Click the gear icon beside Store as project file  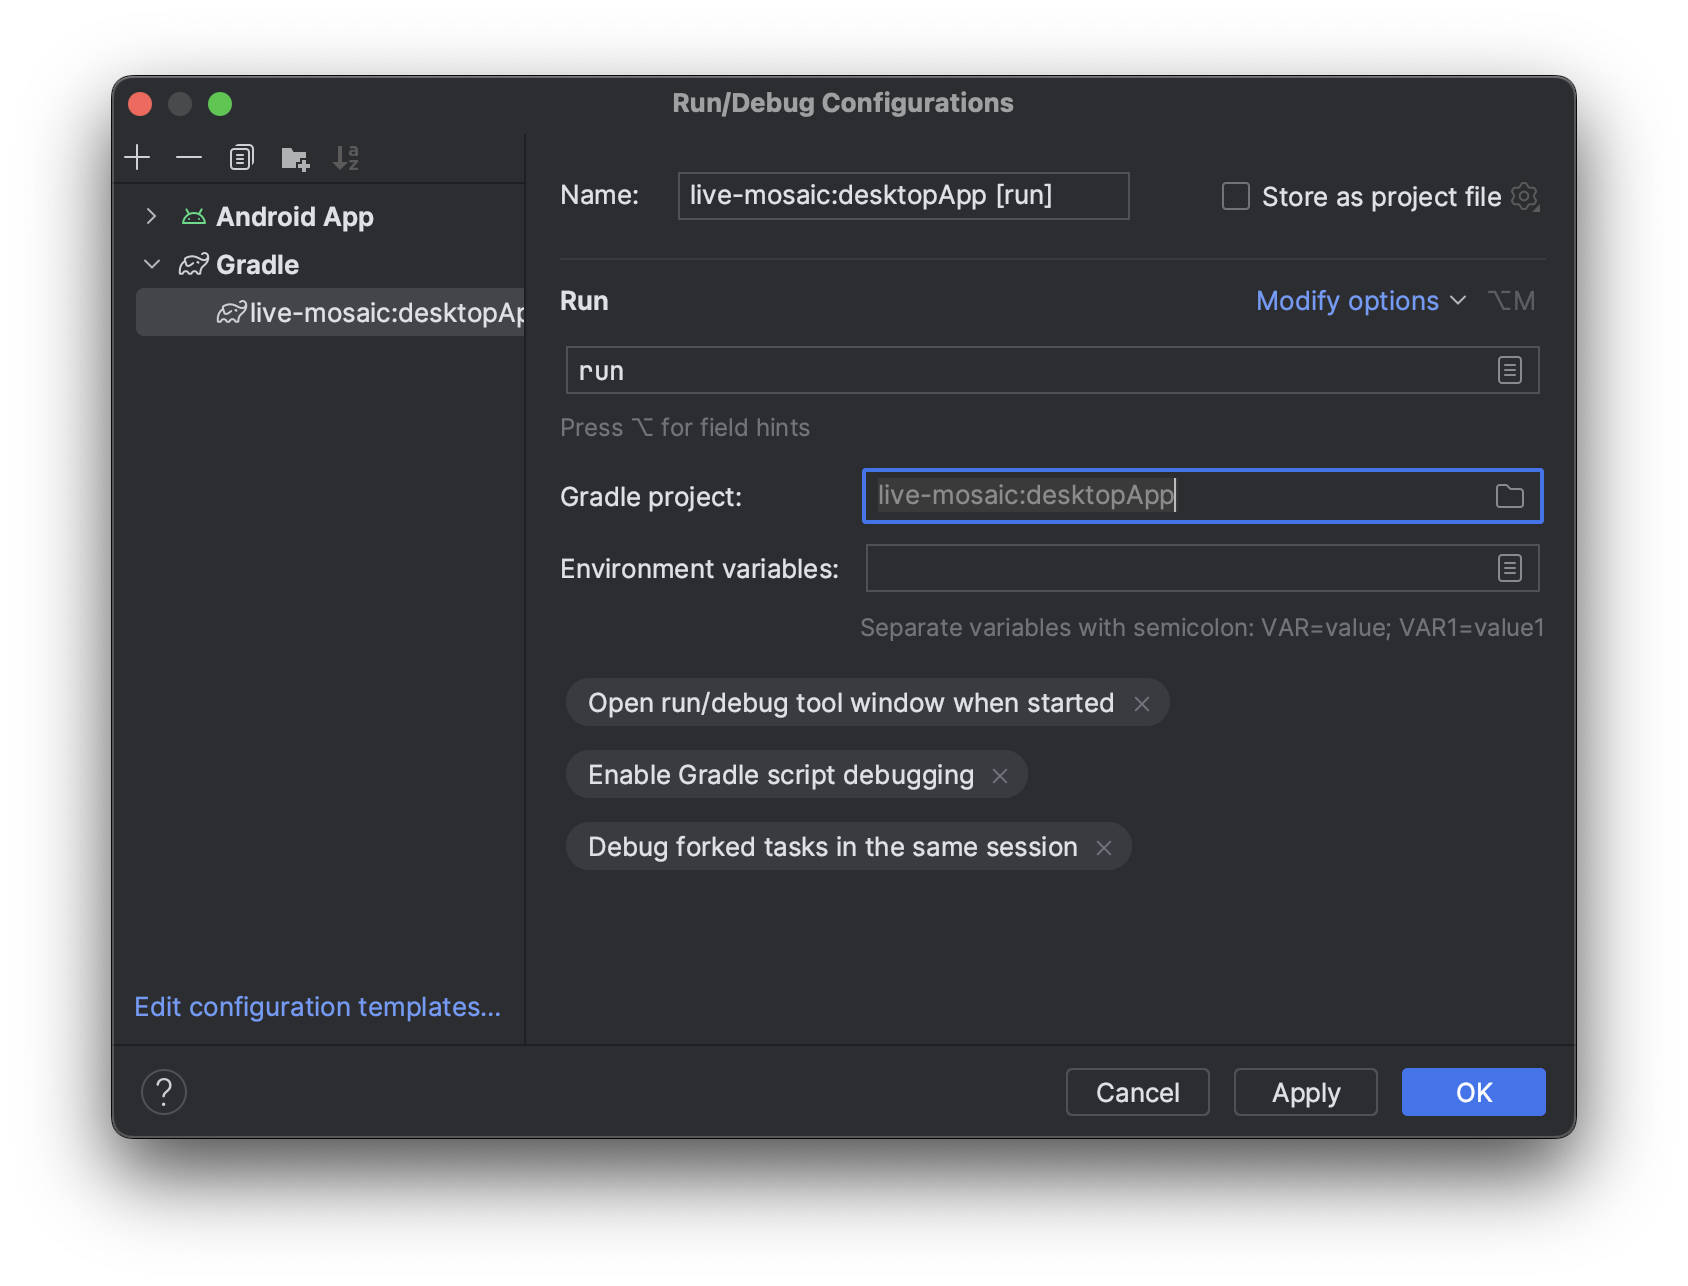coord(1525,196)
